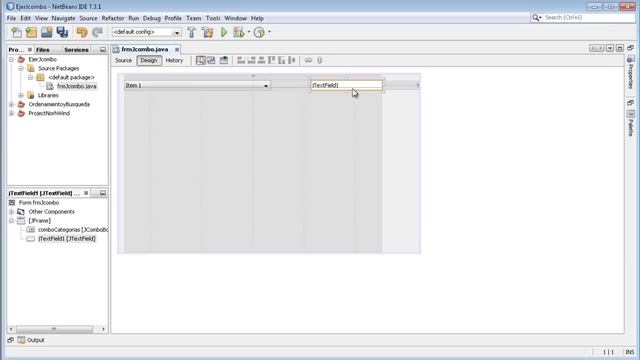Image resolution: width=640 pixels, height=360 pixels.
Task: Click the New Project toolbar icon
Action: (31, 32)
